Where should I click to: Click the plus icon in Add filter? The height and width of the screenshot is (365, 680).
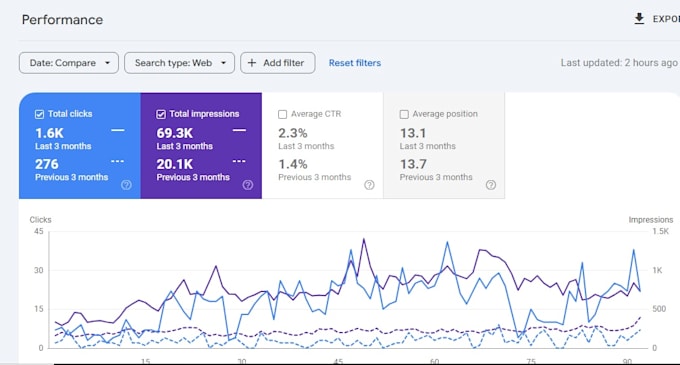[x=252, y=63]
